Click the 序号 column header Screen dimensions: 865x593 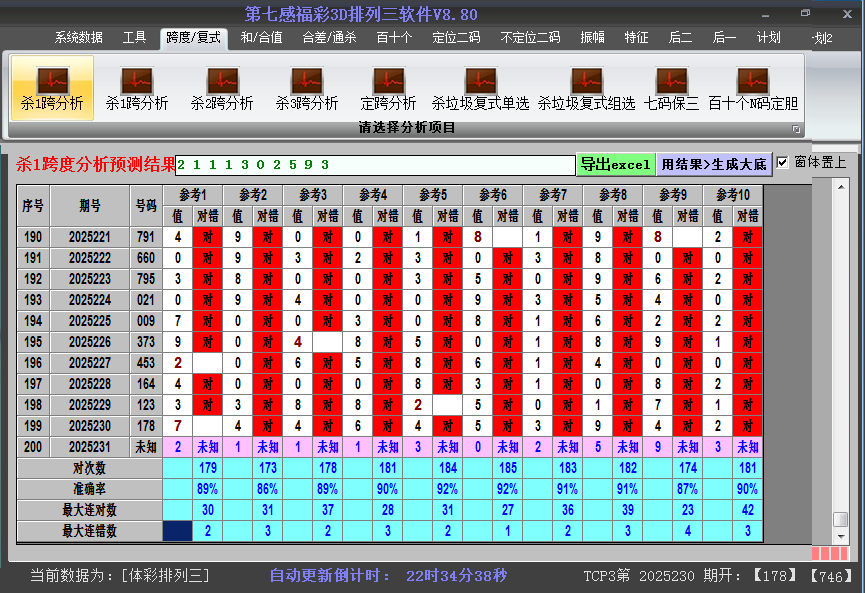[33, 206]
